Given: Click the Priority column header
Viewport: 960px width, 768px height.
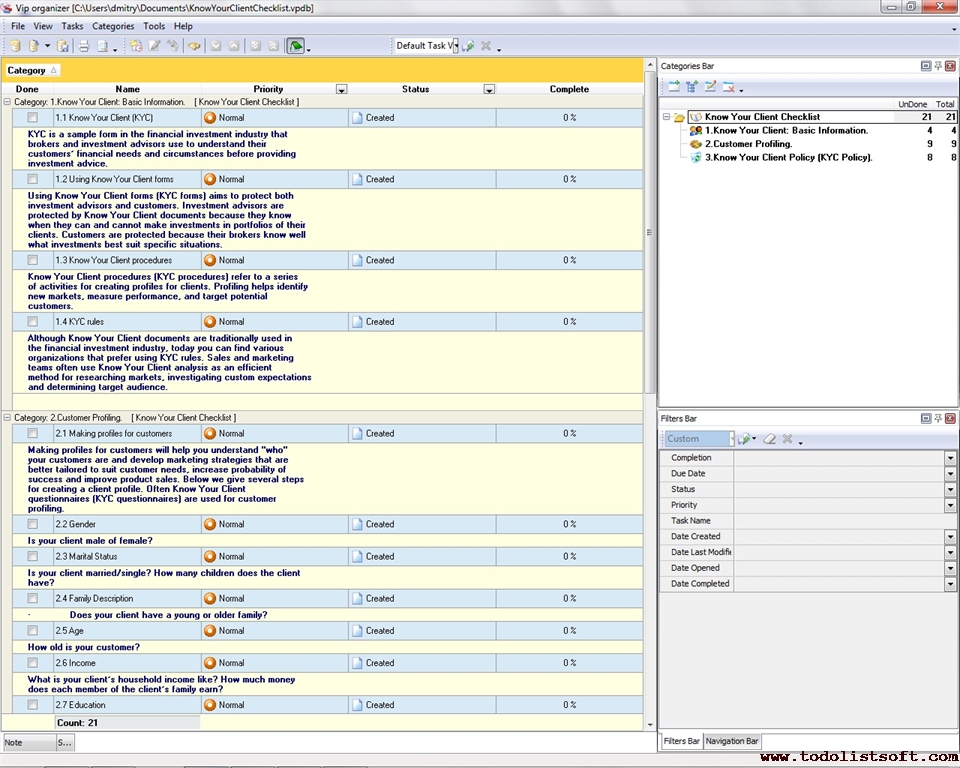Looking at the screenshot, I should [x=268, y=89].
